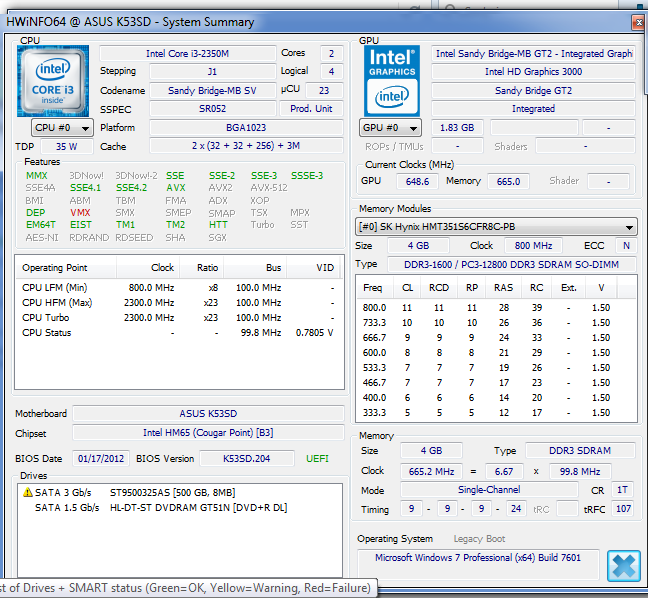Click the yellow warning icon beside SATA 3 Gb/s
Image resolution: width=648 pixels, height=598 pixels.
coord(28,492)
